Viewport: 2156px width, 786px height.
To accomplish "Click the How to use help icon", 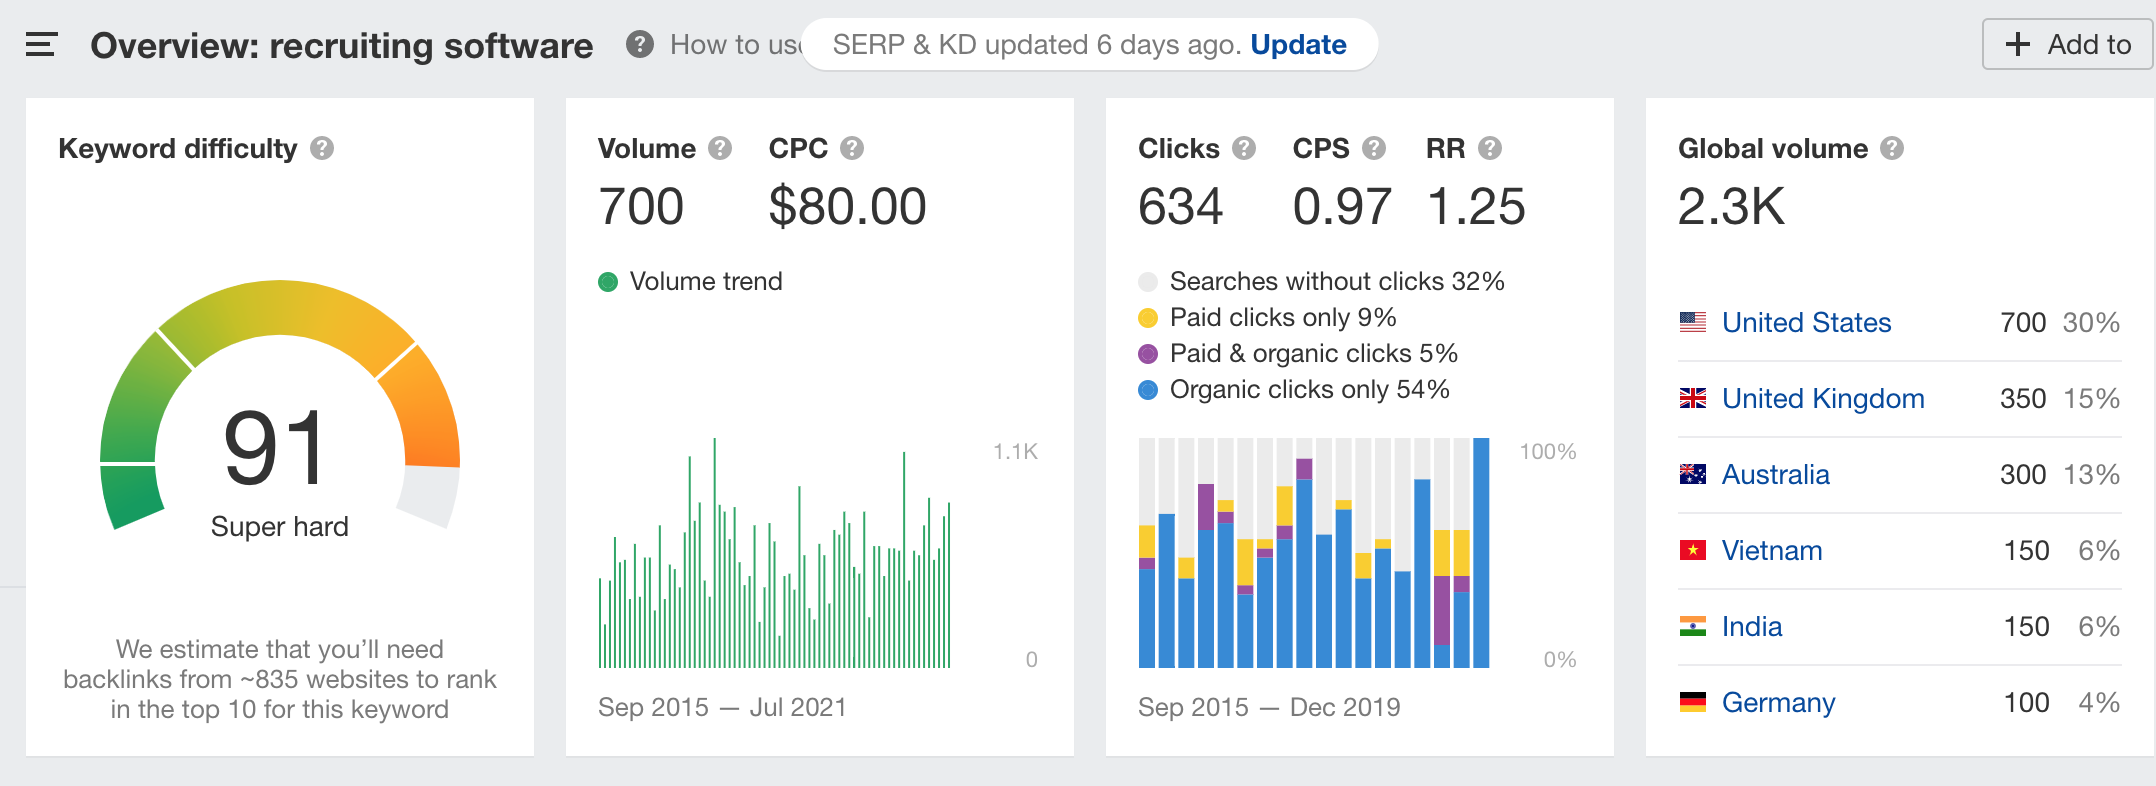I will [640, 44].
